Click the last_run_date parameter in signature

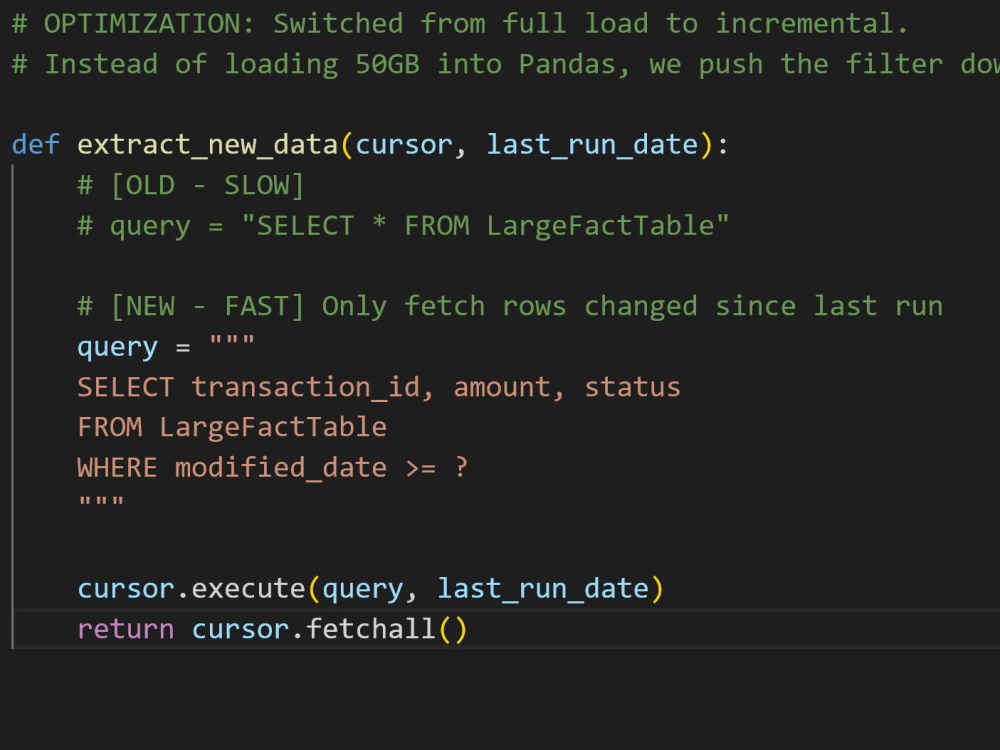(592, 145)
